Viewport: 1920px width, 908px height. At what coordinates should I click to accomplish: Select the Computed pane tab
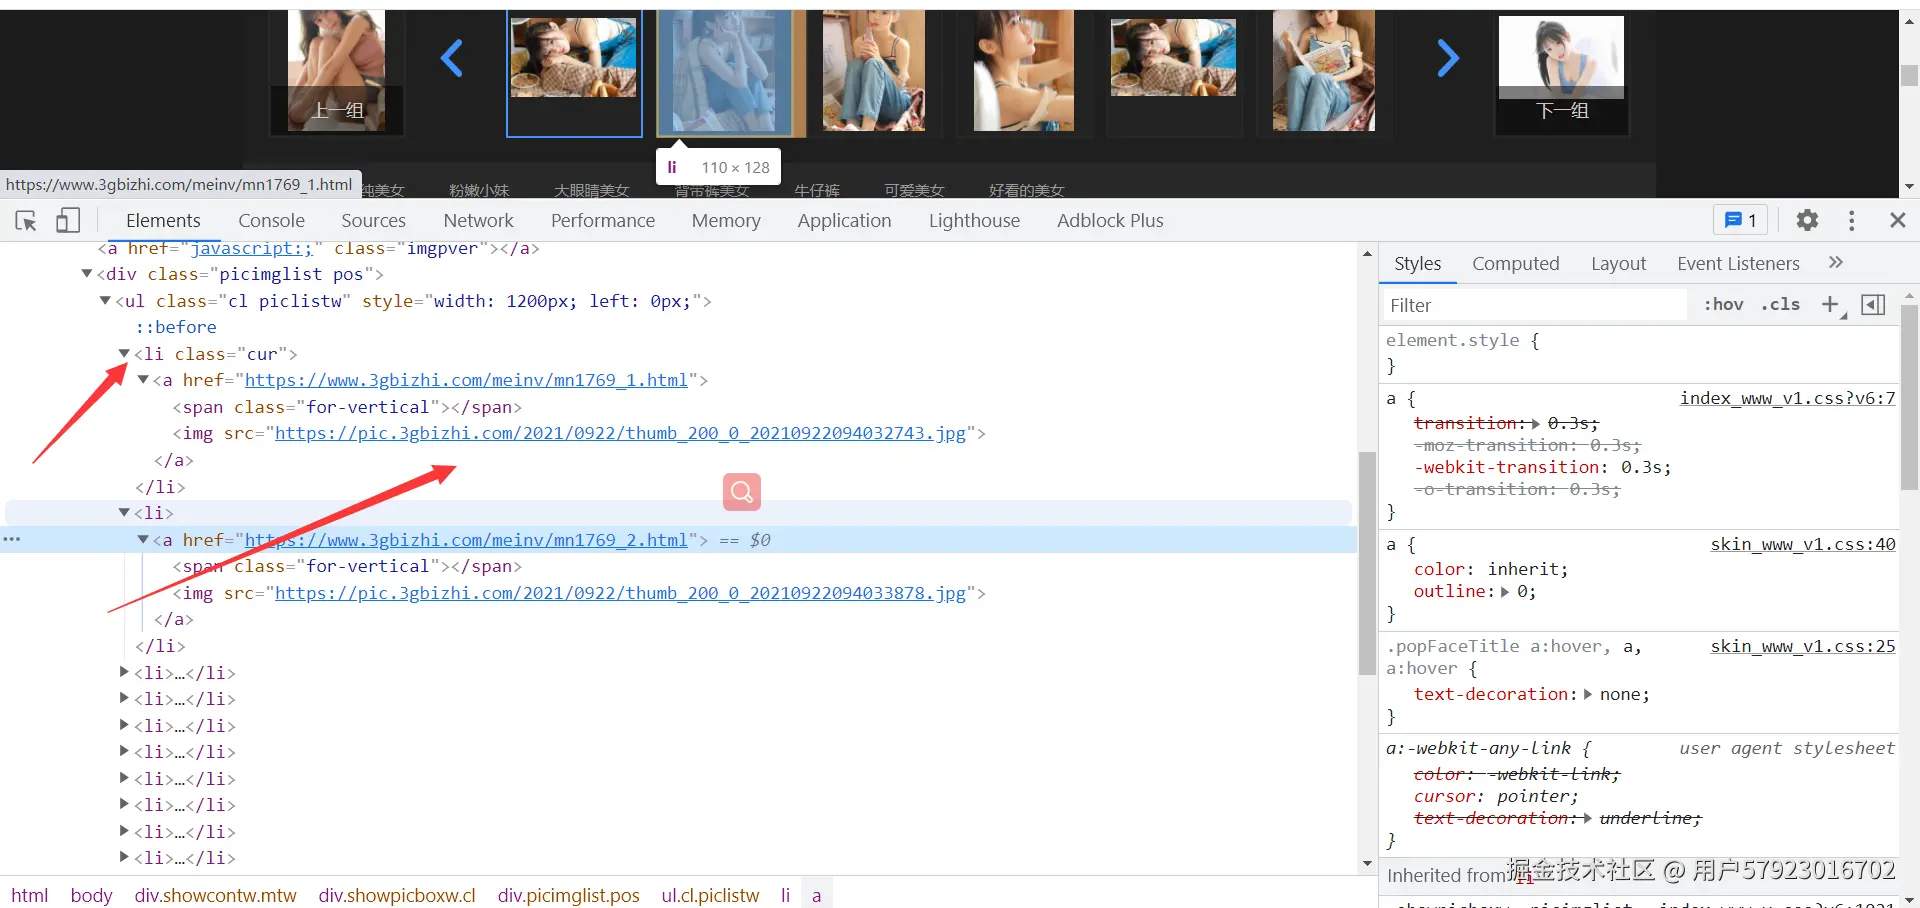tap(1515, 263)
